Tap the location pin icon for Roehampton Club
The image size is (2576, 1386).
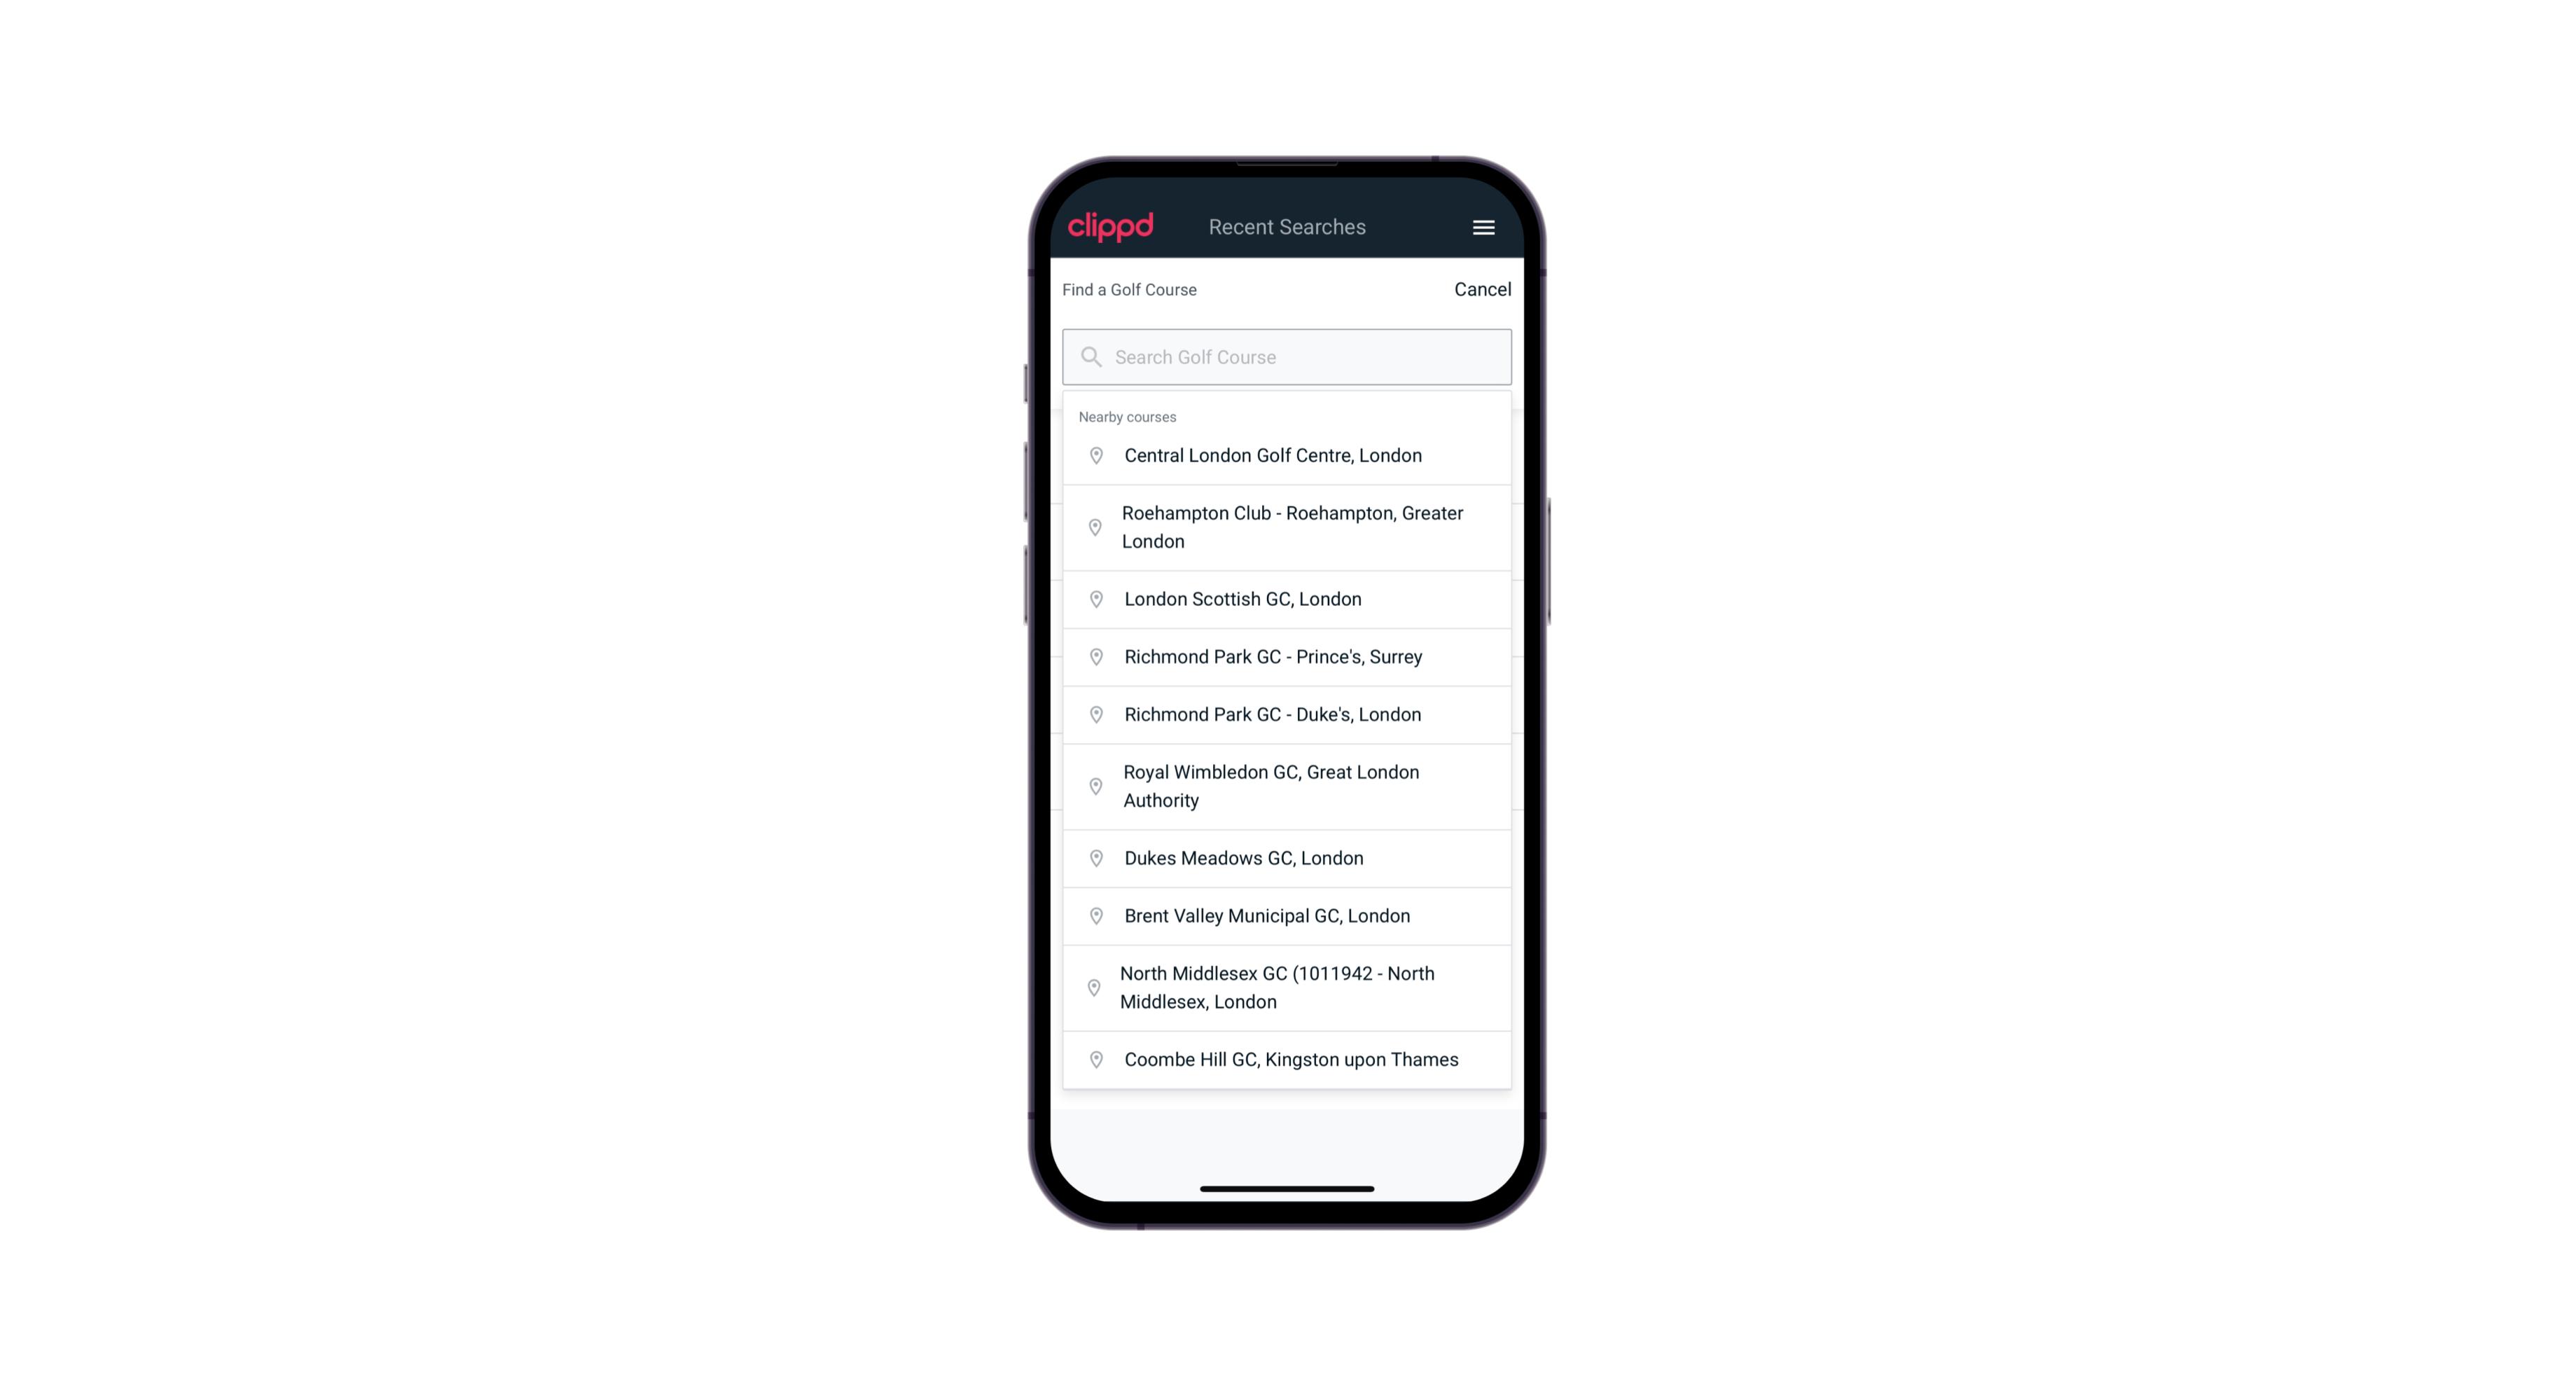(1092, 527)
